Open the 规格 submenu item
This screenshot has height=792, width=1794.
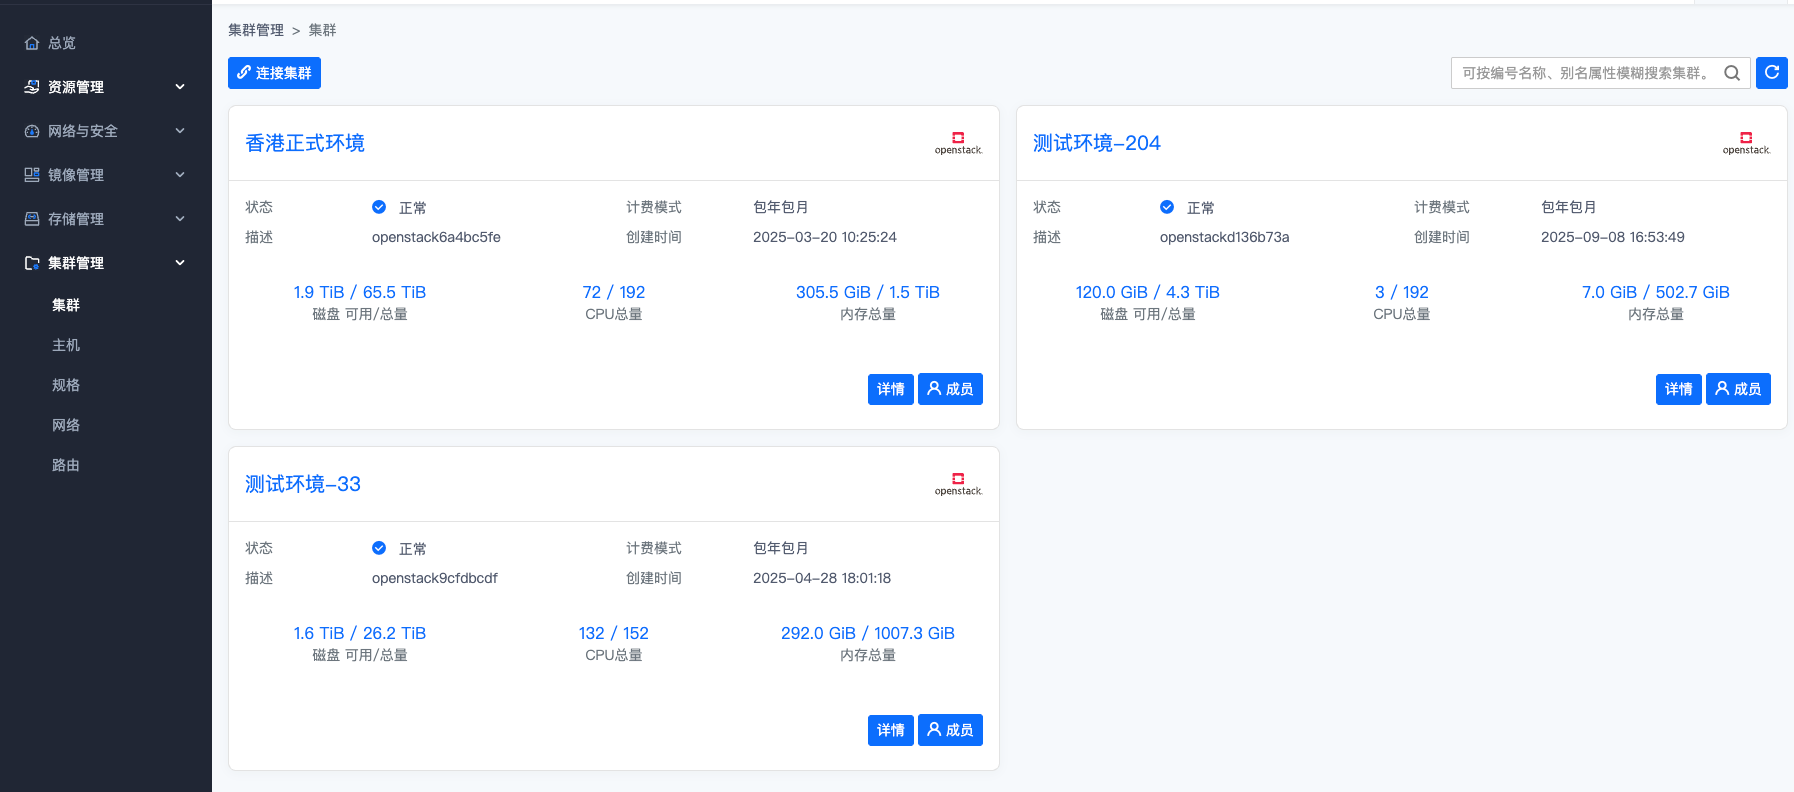(x=66, y=385)
